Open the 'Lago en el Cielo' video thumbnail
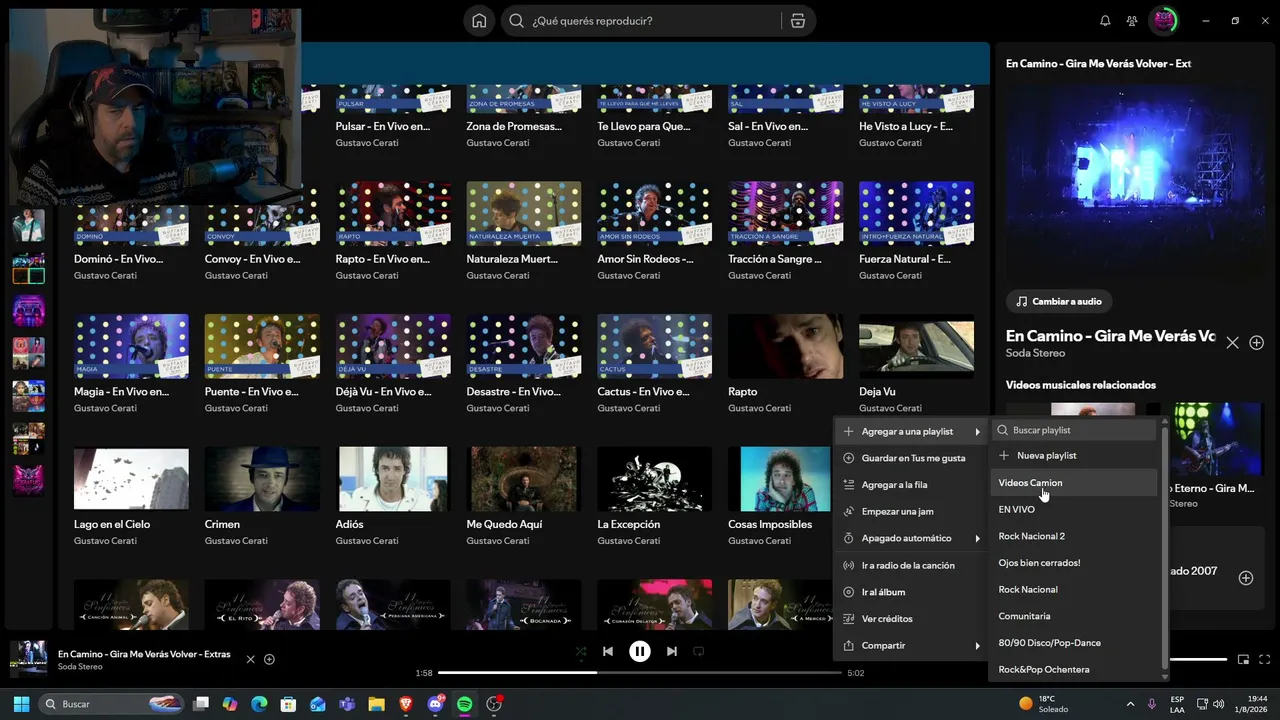Image resolution: width=1280 pixels, height=720 pixels. [131, 478]
